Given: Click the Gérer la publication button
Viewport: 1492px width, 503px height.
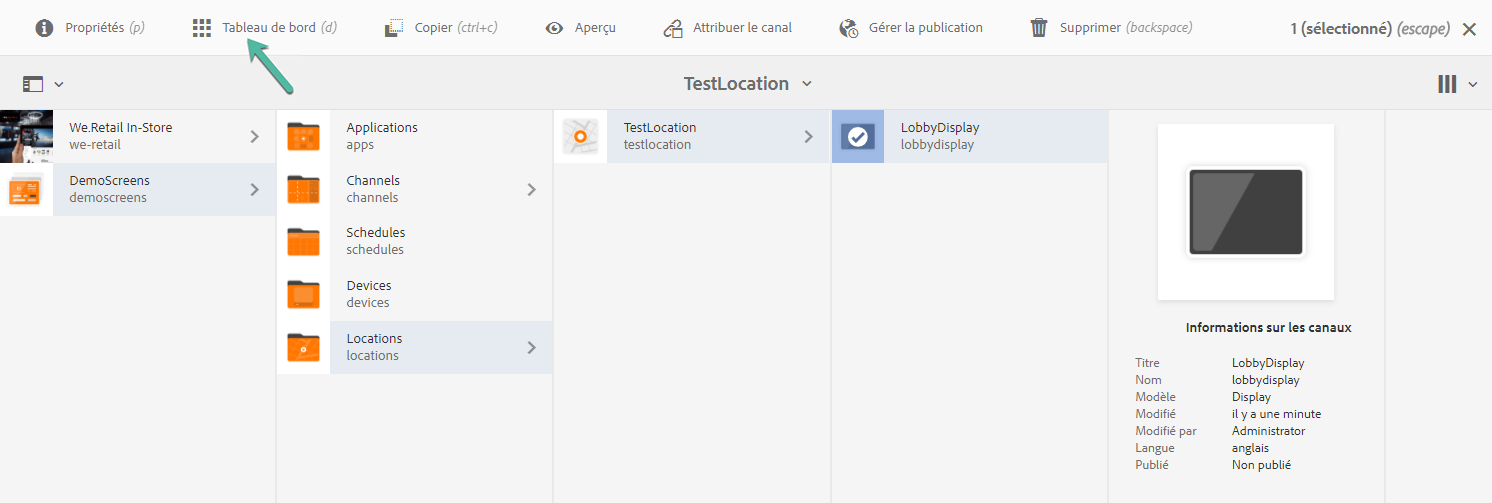Looking at the screenshot, I should (924, 28).
